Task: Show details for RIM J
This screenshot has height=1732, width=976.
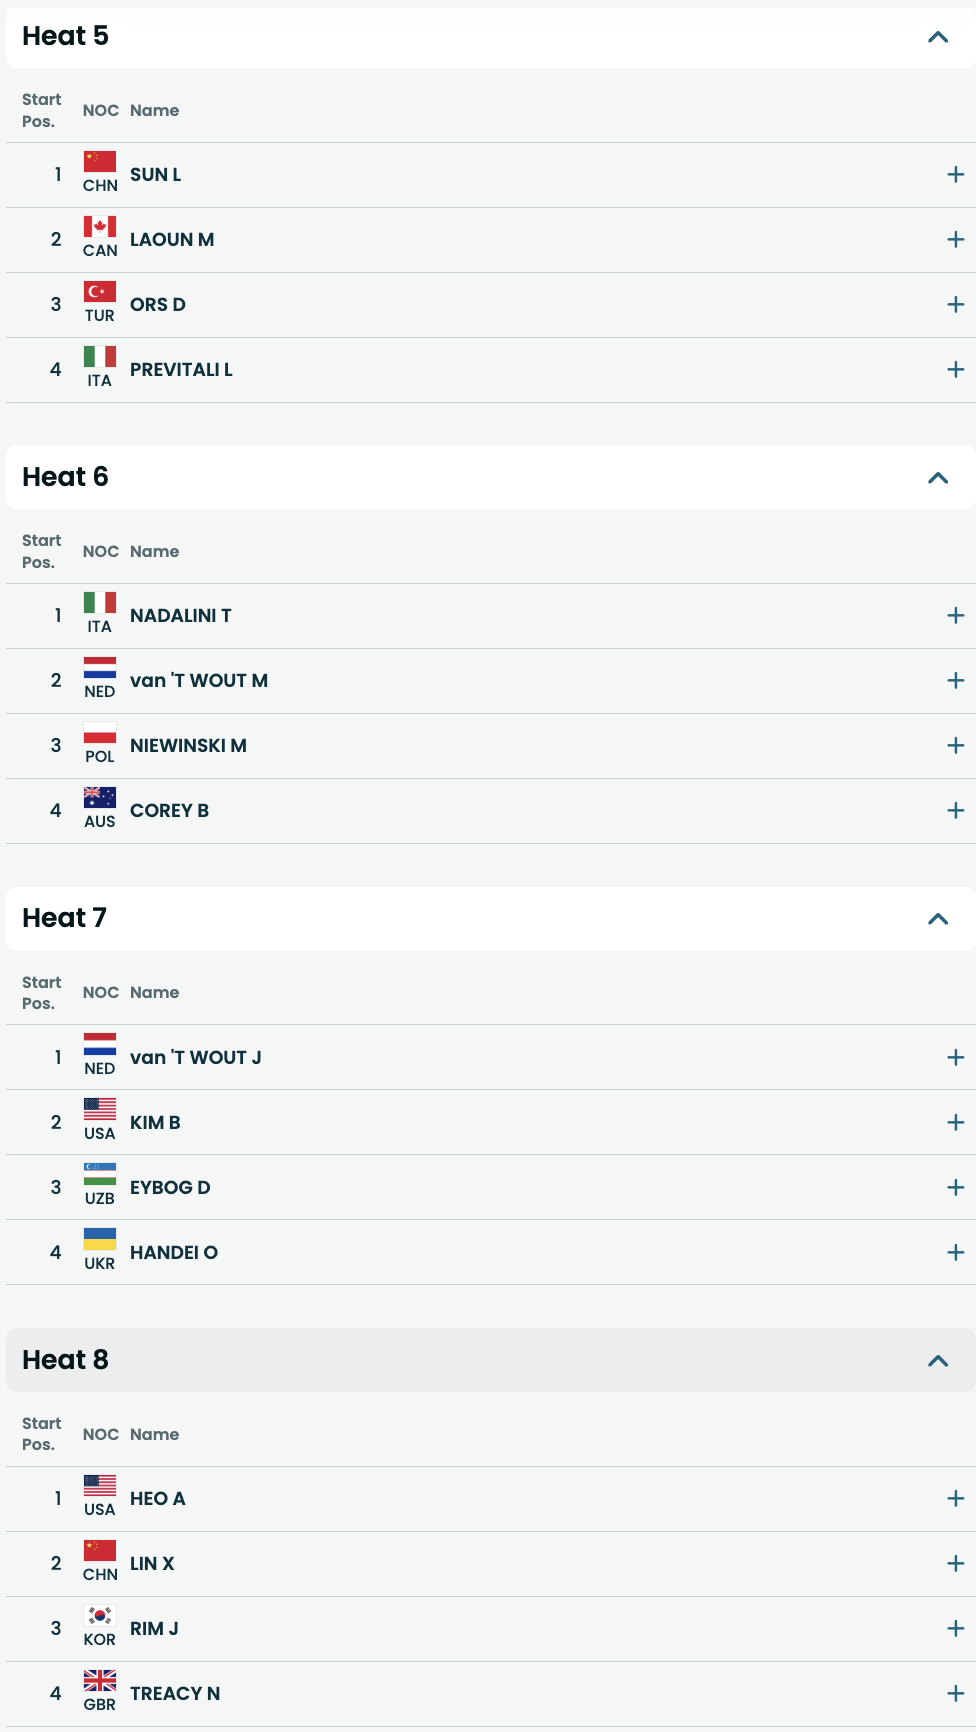Action: click(x=955, y=1629)
